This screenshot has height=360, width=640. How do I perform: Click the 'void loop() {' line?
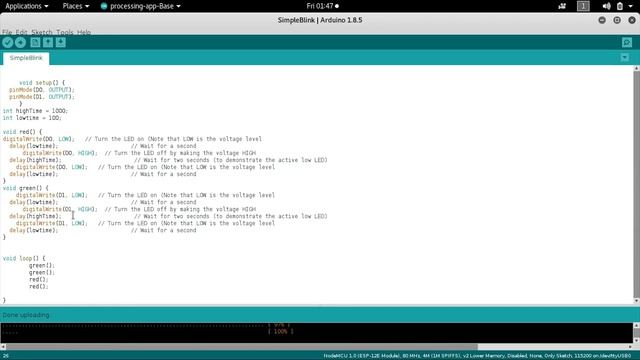[x=24, y=258]
